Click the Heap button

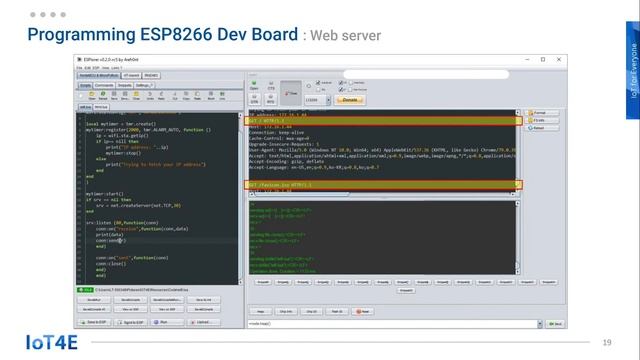click(x=260, y=311)
